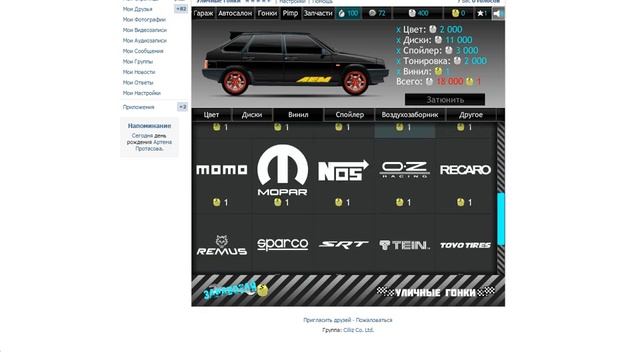Select the O.Z Racing vinyl logo
640x360 pixels.
coord(404,169)
